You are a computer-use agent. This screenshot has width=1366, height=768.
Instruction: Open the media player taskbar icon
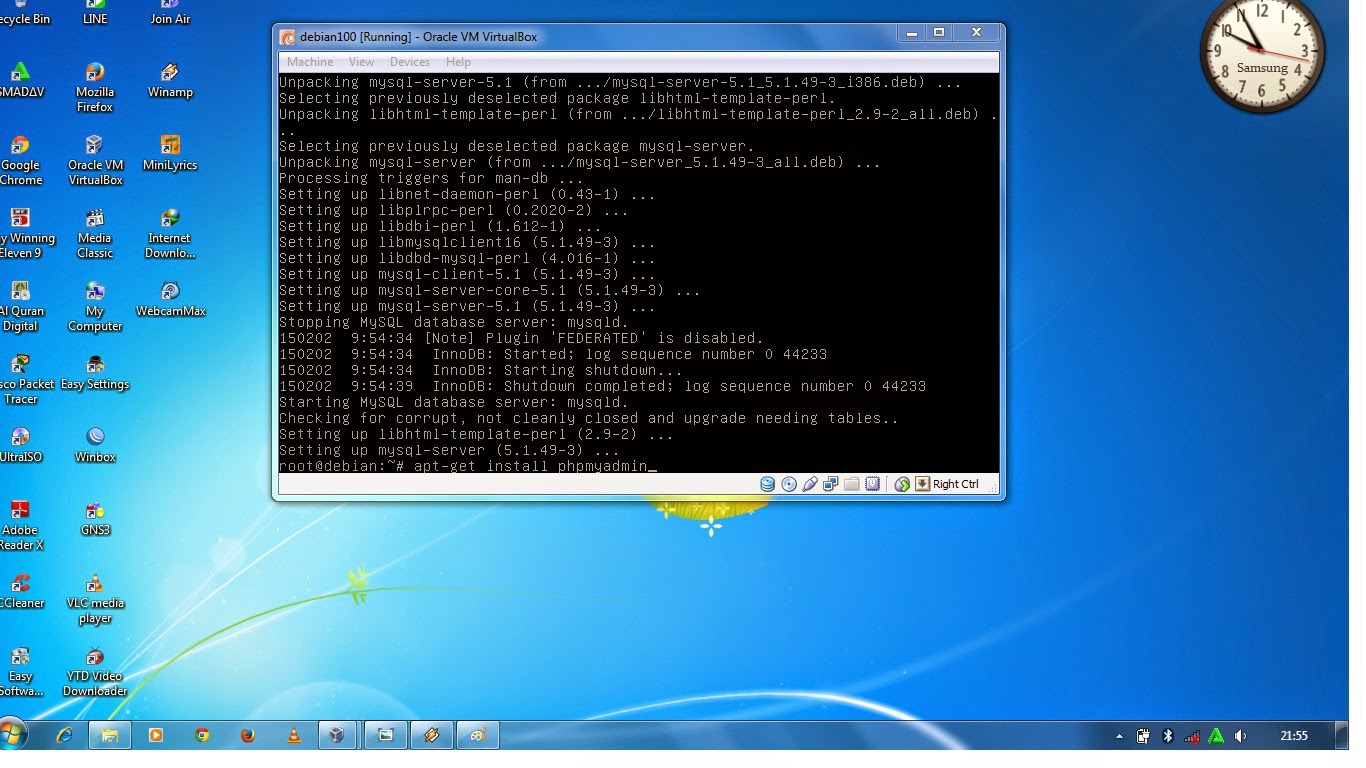(155, 735)
